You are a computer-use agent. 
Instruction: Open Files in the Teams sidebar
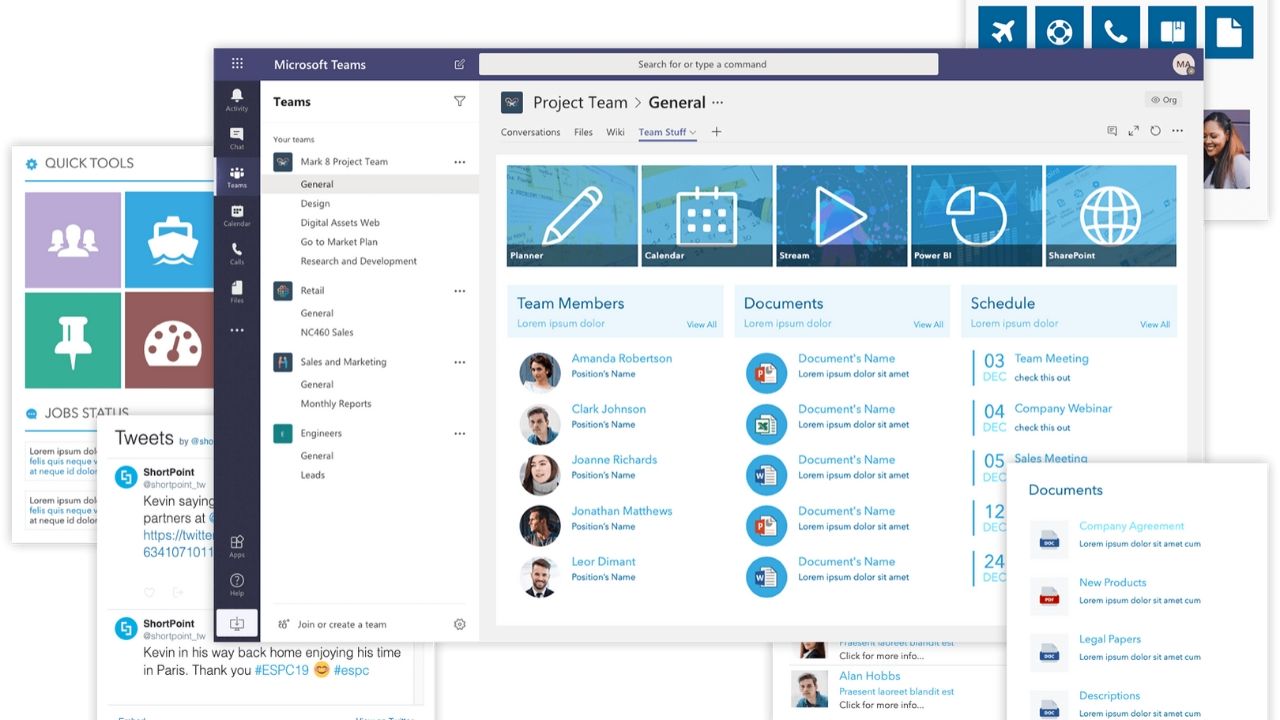237,291
